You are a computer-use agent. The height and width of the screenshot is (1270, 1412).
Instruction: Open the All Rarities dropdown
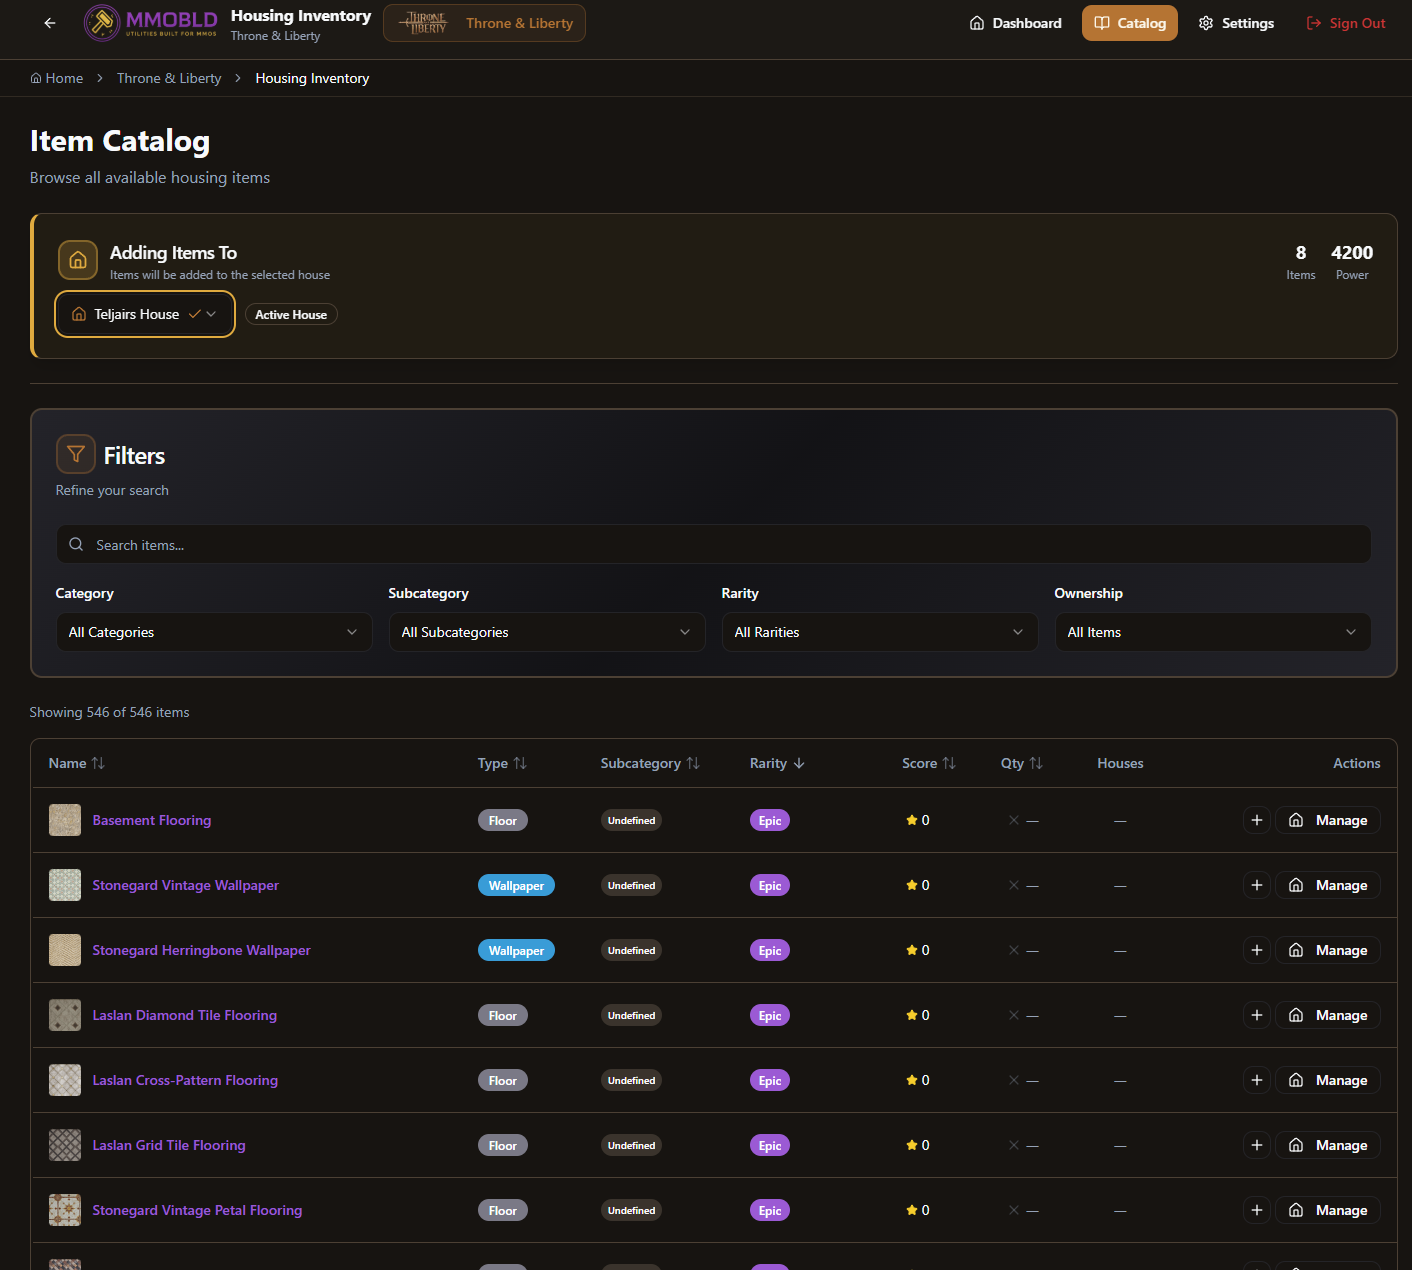880,632
